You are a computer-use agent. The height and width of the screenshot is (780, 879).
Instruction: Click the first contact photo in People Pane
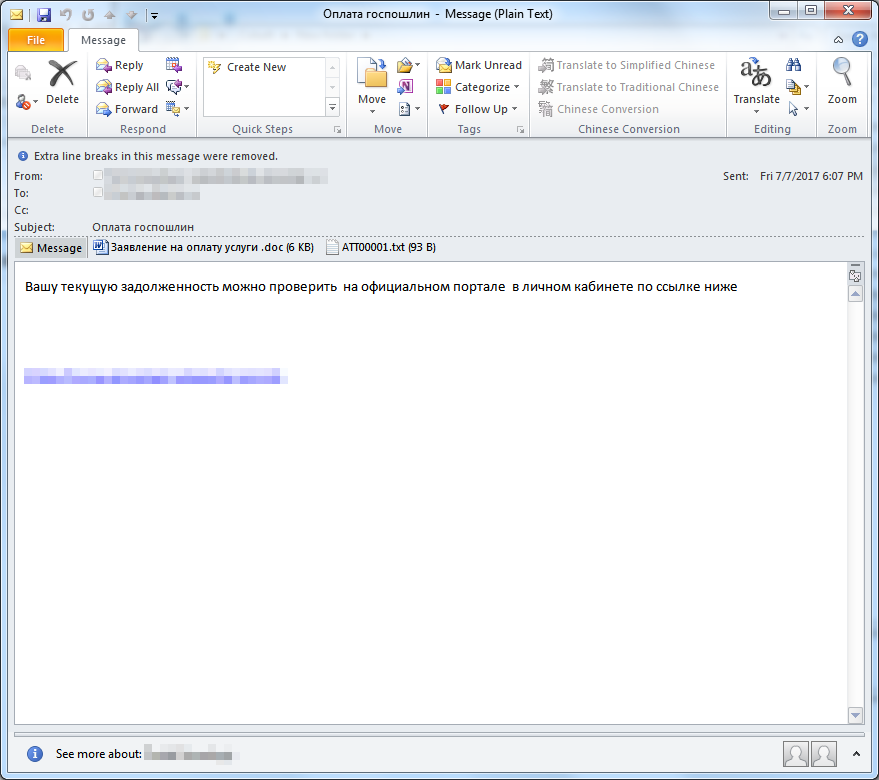coord(795,754)
